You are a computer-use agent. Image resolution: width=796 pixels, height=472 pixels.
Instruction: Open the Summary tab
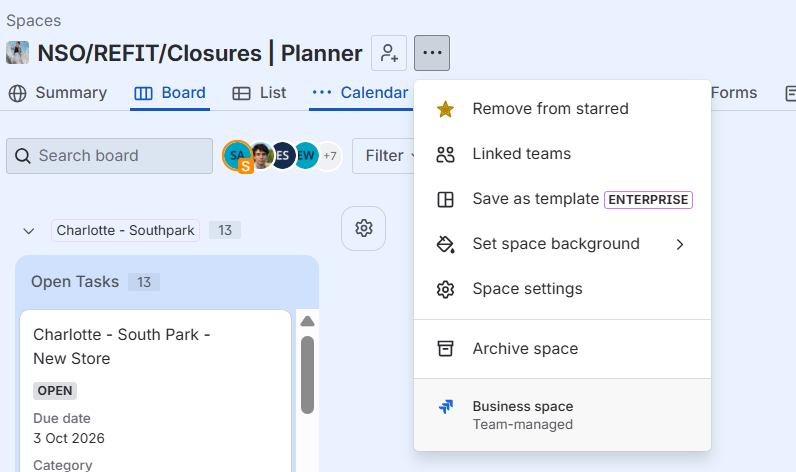coord(58,93)
